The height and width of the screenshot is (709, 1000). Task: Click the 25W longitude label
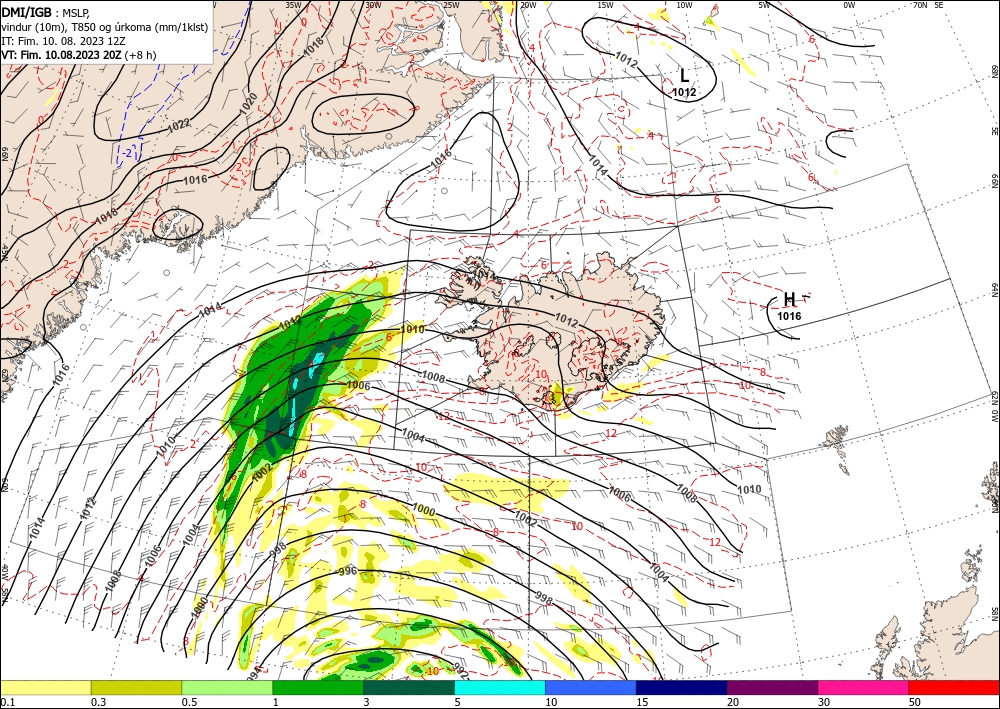451,5
